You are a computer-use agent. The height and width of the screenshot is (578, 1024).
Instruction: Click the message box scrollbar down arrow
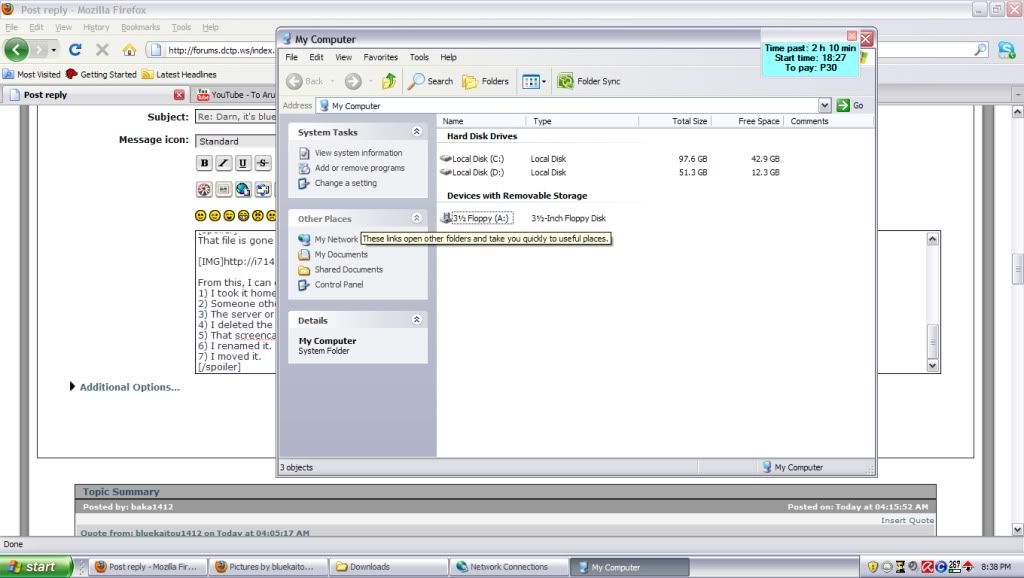(x=933, y=366)
